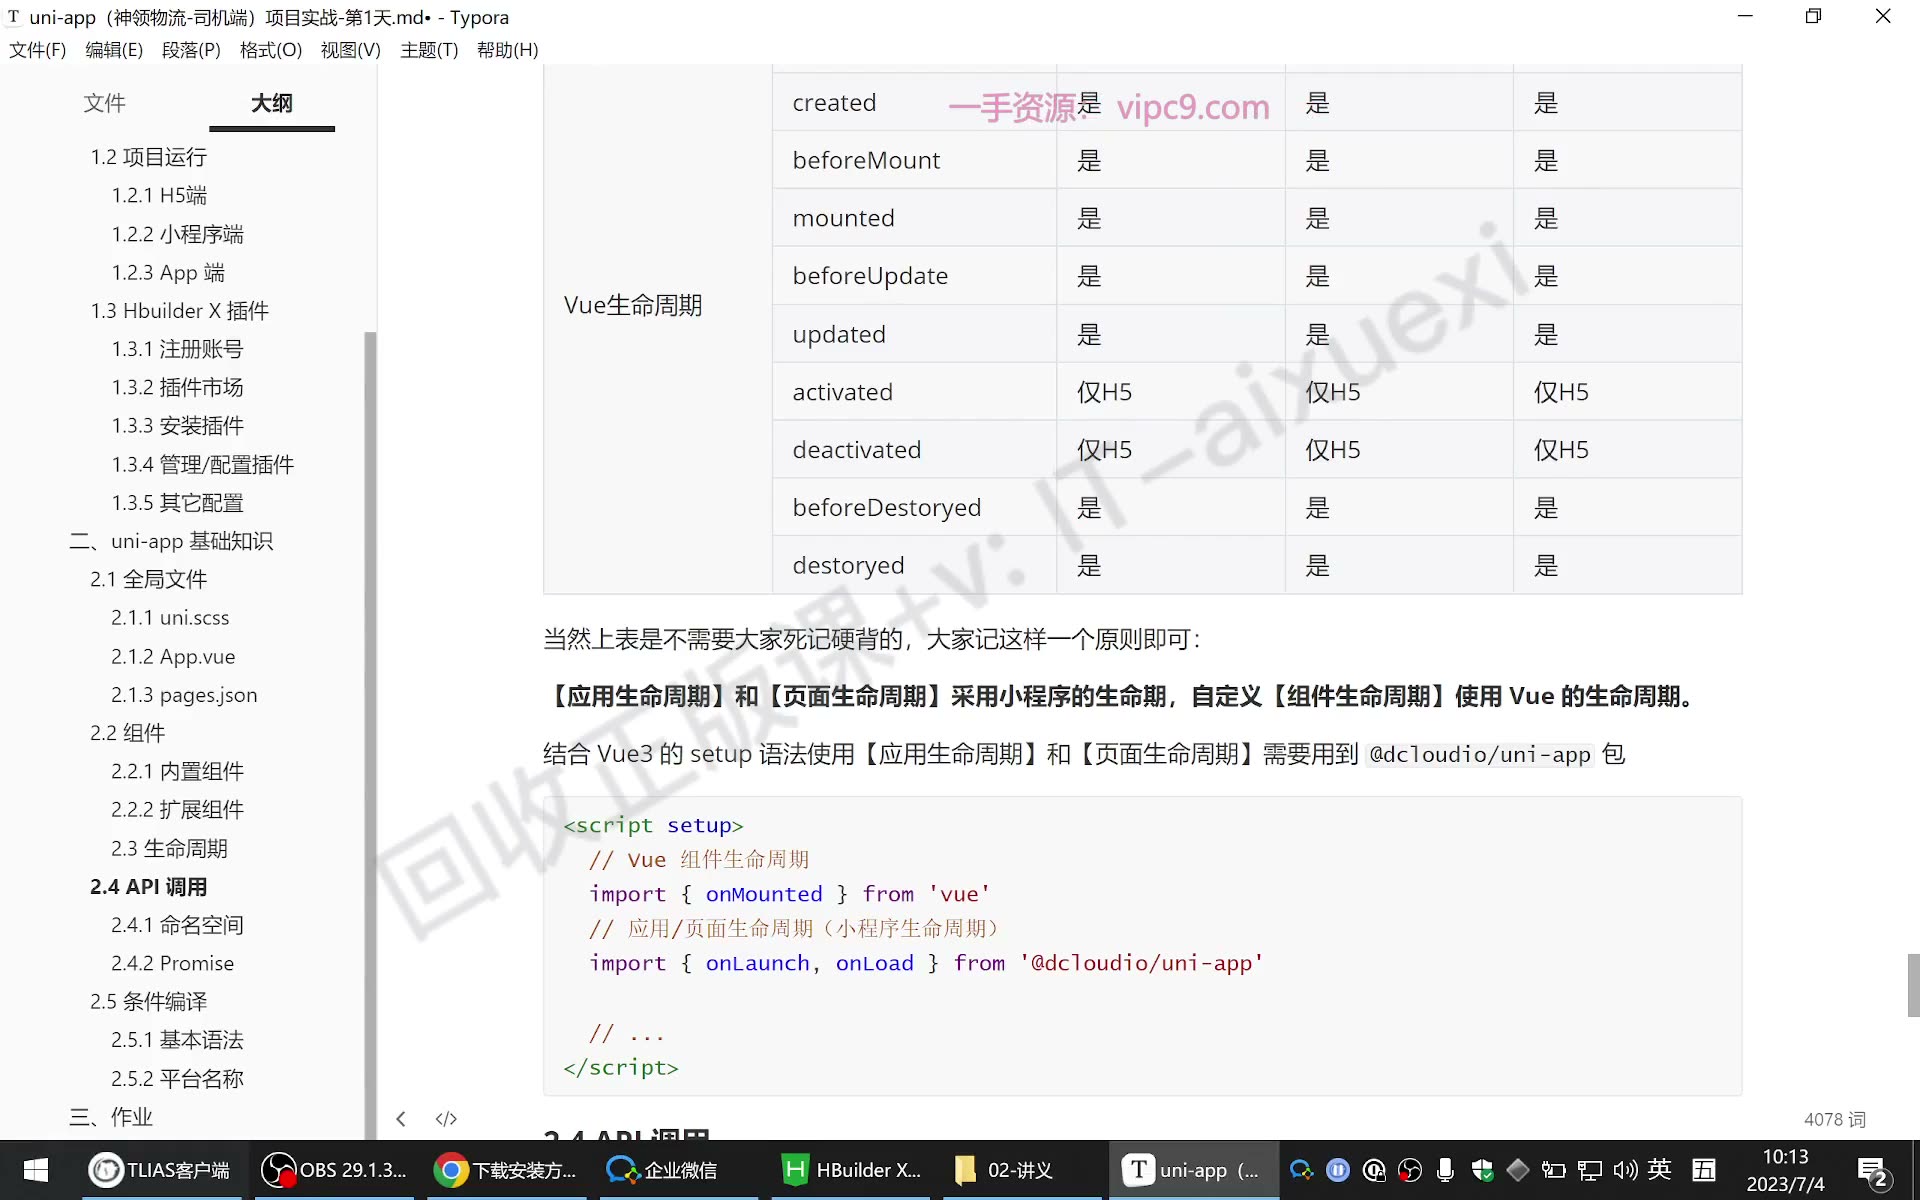Switch to HBuilder X taskbar app
1920x1200 pixels.
(852, 1170)
